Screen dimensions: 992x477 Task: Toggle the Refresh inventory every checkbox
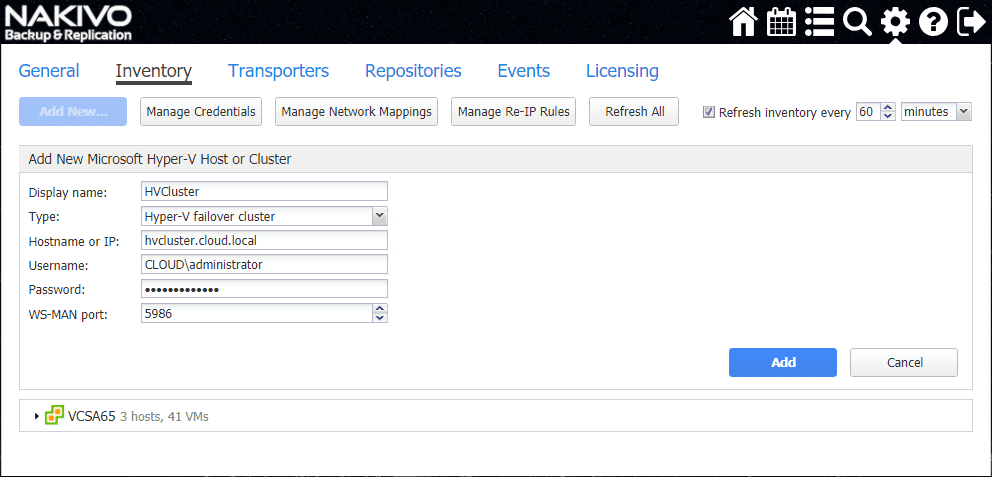tap(709, 112)
